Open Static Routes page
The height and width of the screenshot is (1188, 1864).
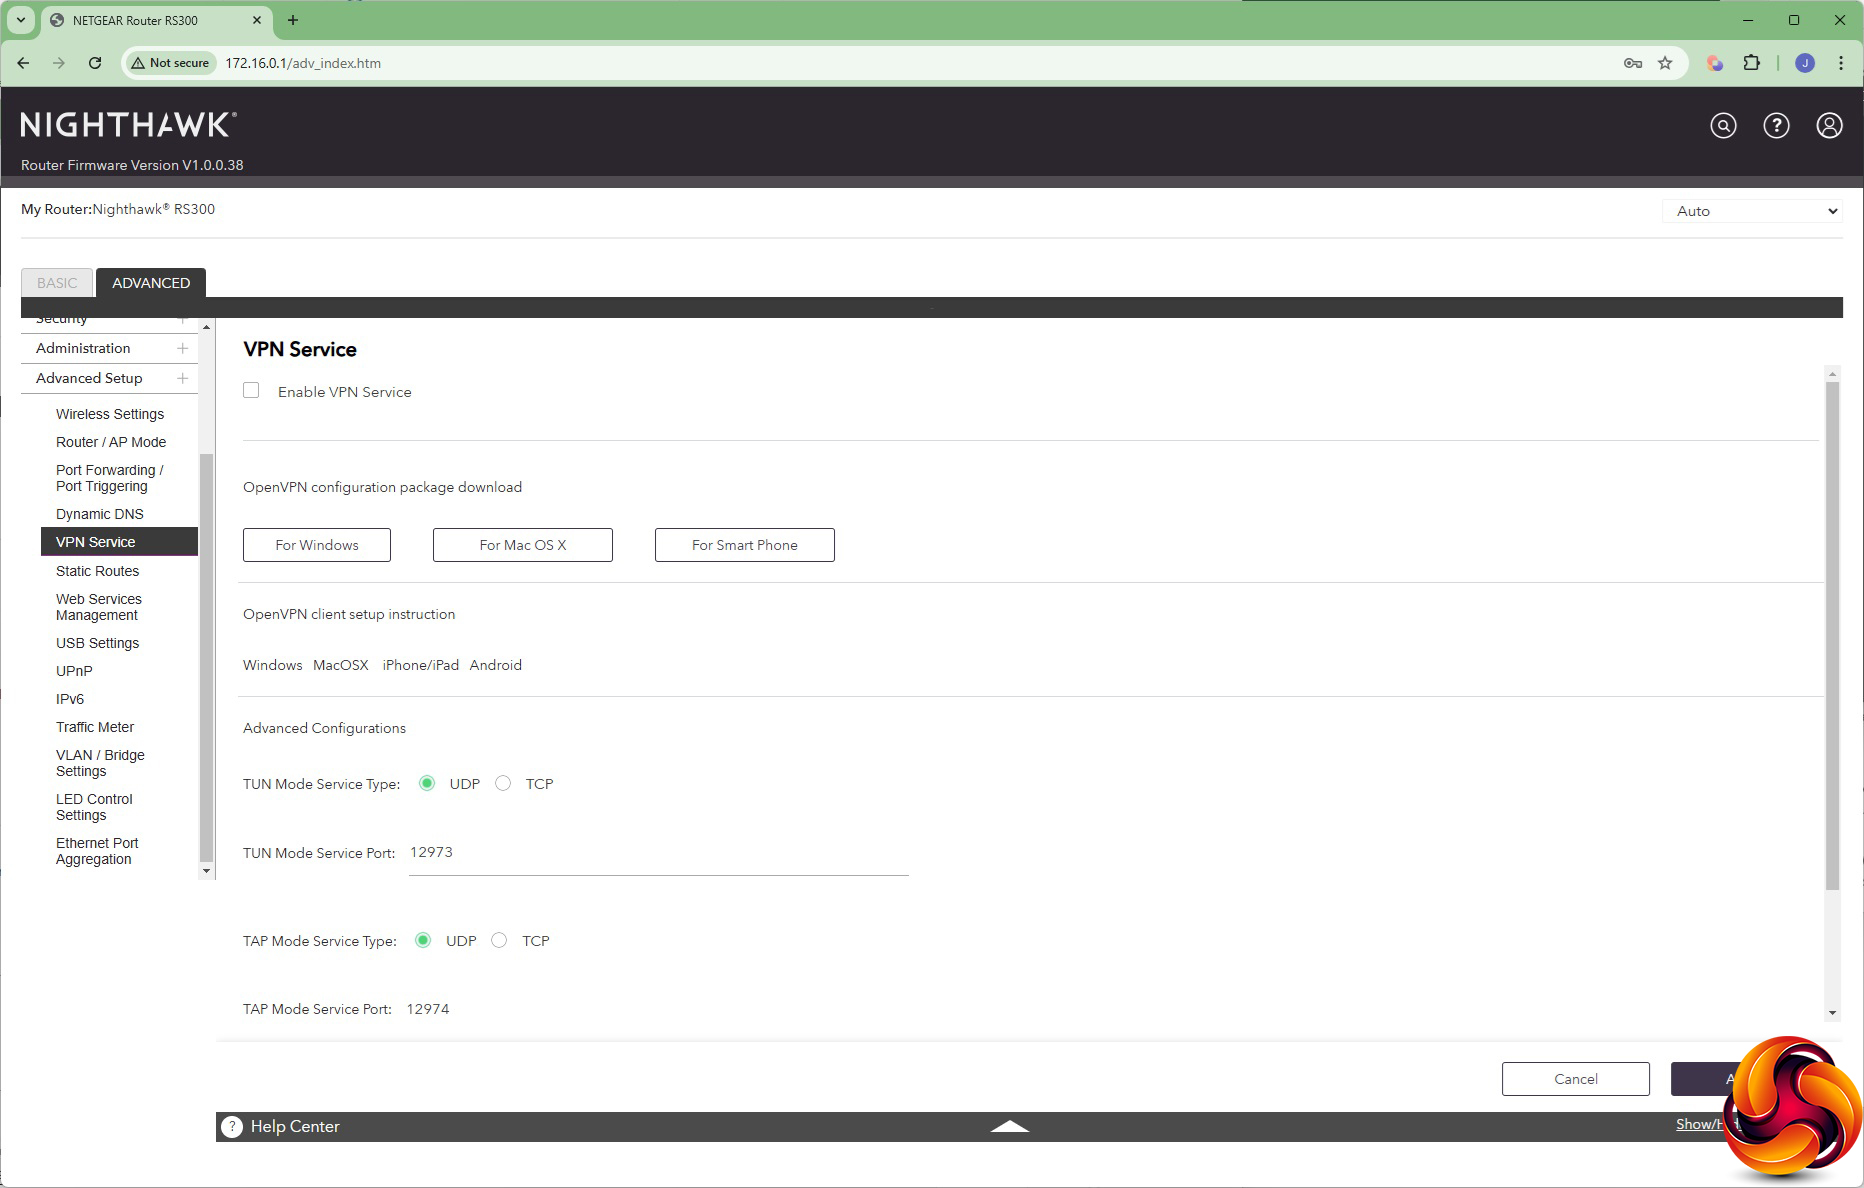[97, 571]
